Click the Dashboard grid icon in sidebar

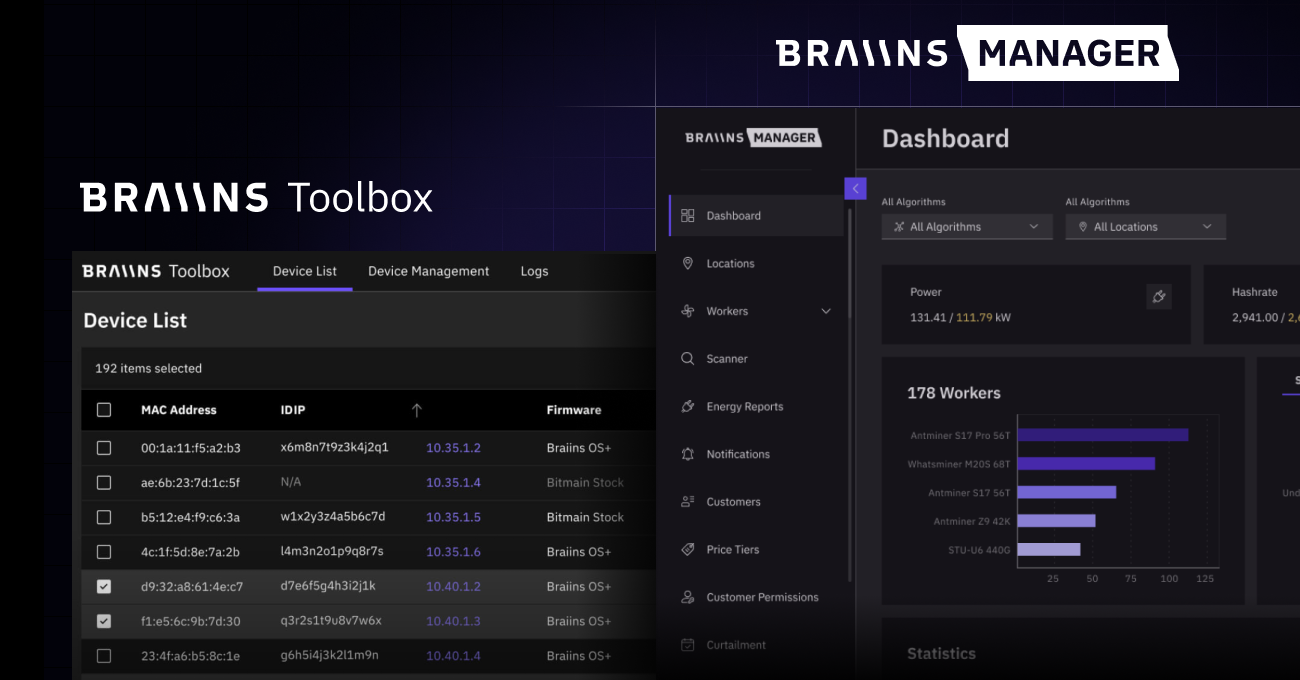[687, 216]
